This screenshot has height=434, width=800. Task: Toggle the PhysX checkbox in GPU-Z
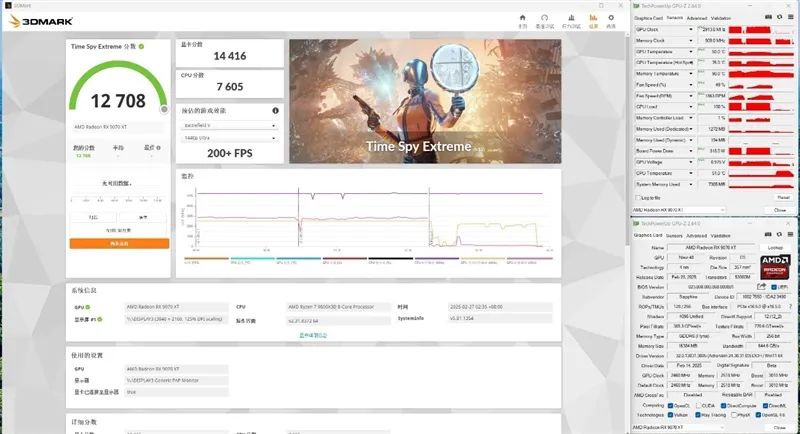click(734, 415)
